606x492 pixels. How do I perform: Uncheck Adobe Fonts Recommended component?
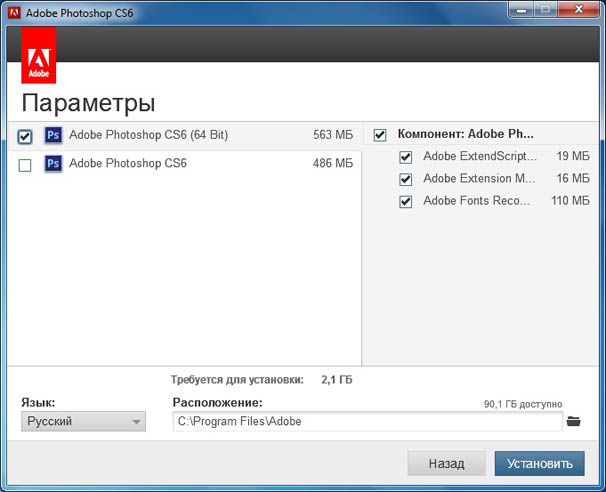coord(405,201)
